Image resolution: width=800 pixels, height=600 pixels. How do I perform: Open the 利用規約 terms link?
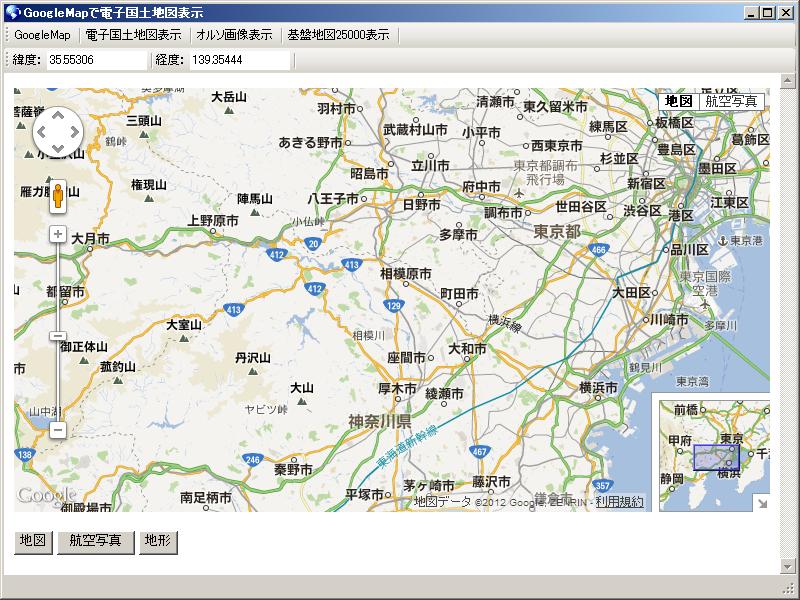(x=620, y=502)
